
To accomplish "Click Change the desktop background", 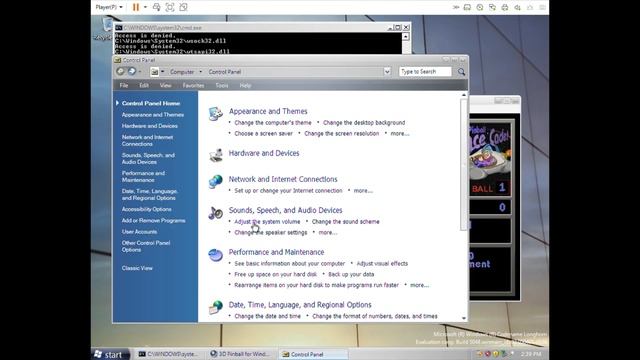I will coord(364,122).
